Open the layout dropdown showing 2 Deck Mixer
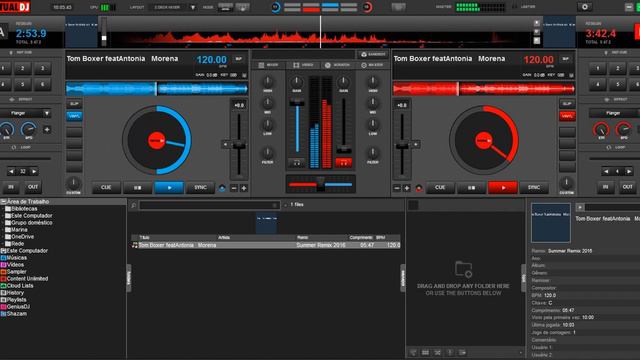640x360 pixels. point(173,7)
